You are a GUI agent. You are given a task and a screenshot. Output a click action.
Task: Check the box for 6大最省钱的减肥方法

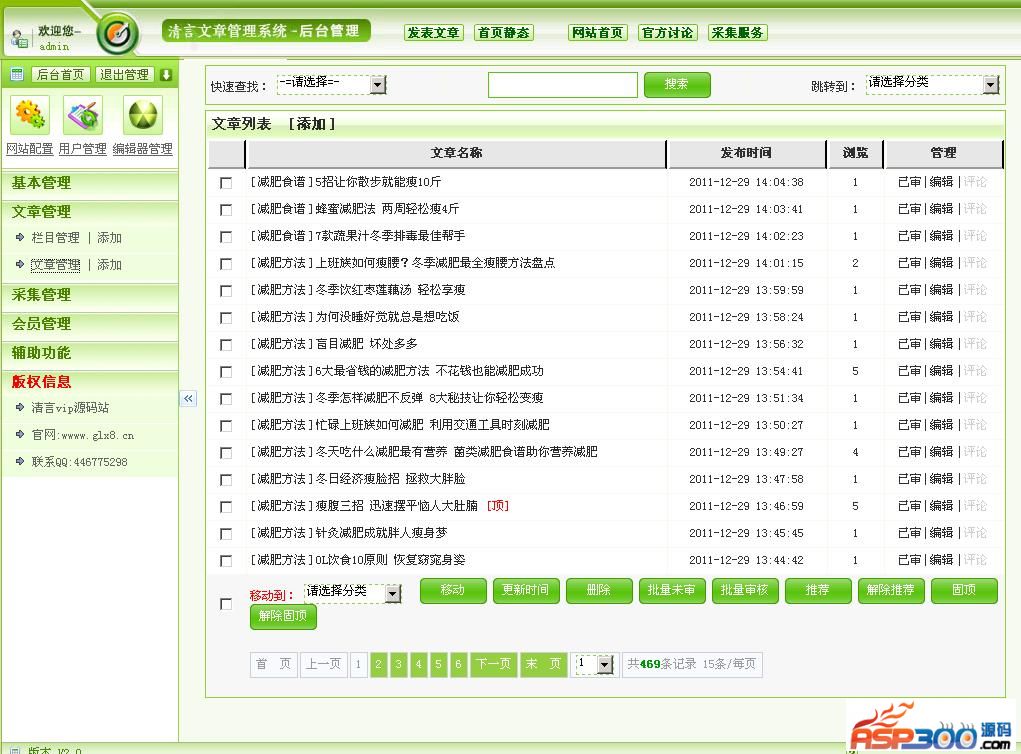point(226,372)
